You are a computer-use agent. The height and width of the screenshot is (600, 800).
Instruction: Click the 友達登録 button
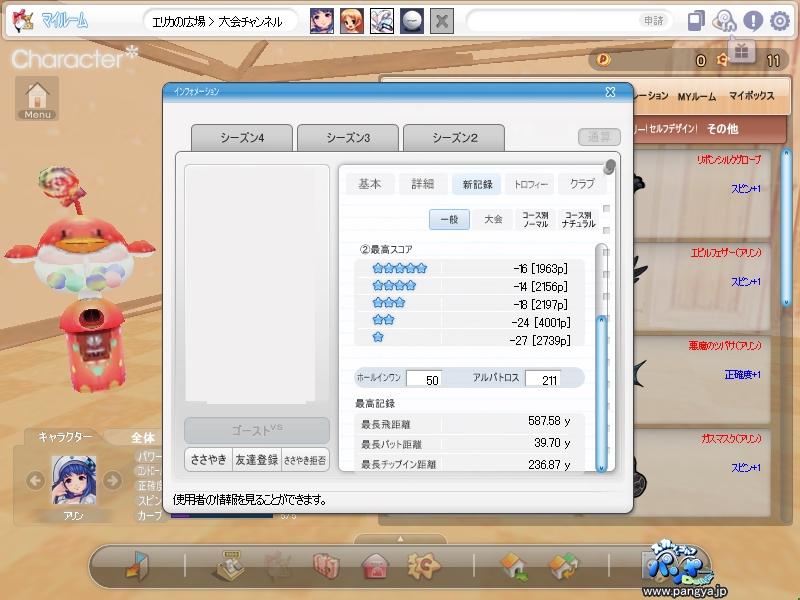(257, 460)
